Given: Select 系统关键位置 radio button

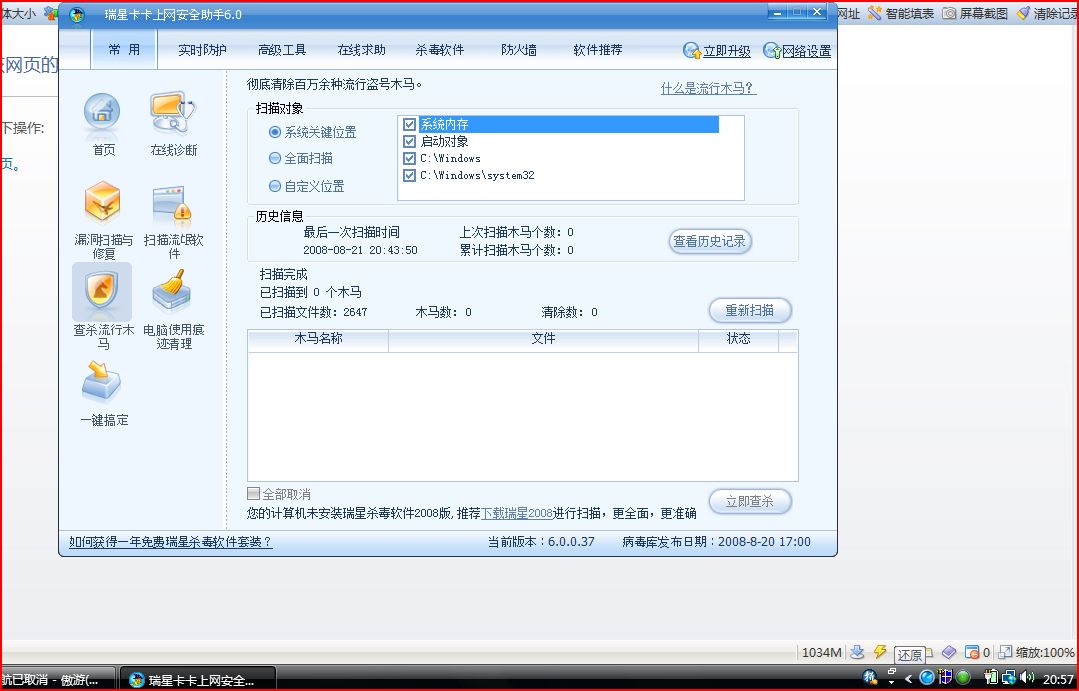Looking at the screenshot, I should [x=275, y=131].
